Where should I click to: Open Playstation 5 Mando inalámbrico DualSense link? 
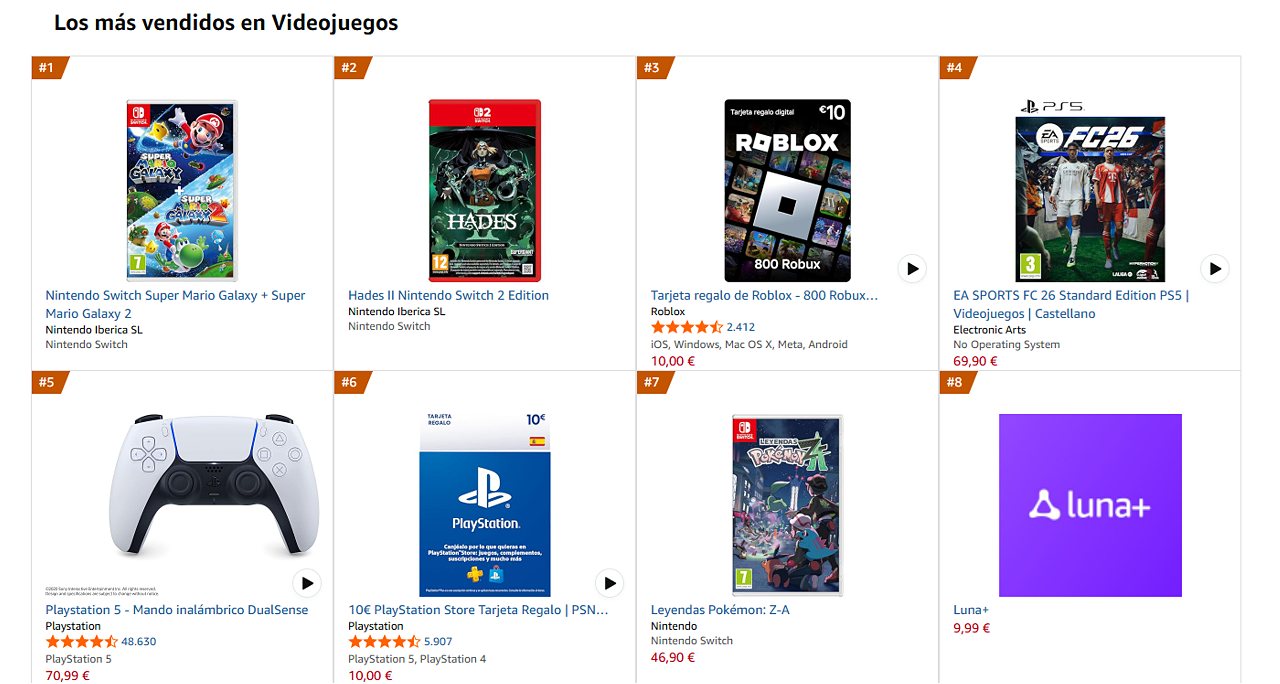click(x=176, y=610)
